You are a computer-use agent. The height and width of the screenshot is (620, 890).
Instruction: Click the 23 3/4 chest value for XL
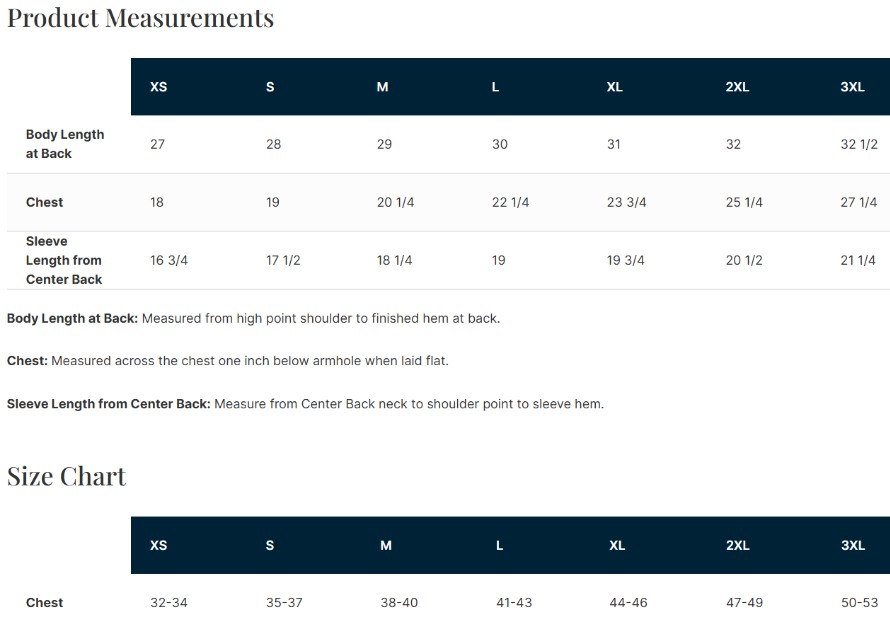click(x=627, y=202)
